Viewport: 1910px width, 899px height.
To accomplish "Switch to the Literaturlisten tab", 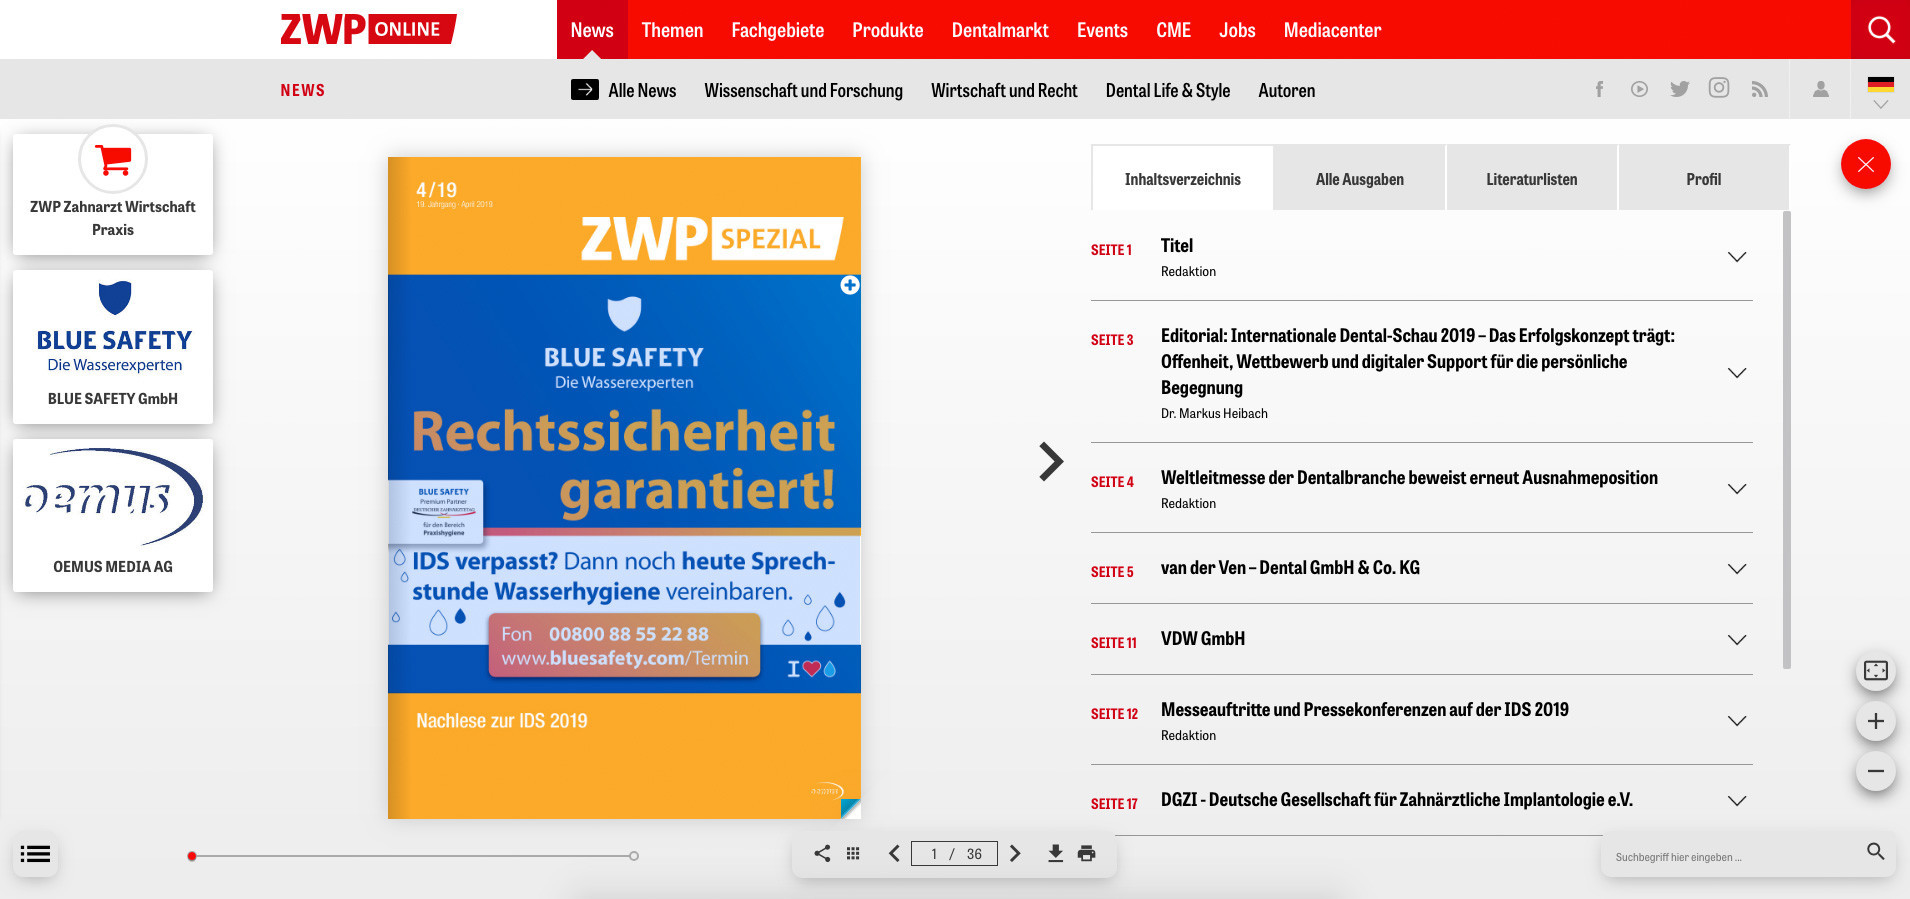I will point(1532,178).
